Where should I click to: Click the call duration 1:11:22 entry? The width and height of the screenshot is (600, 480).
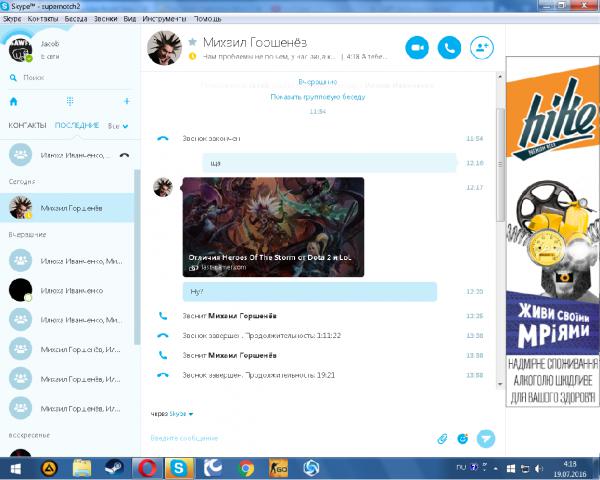point(261,336)
